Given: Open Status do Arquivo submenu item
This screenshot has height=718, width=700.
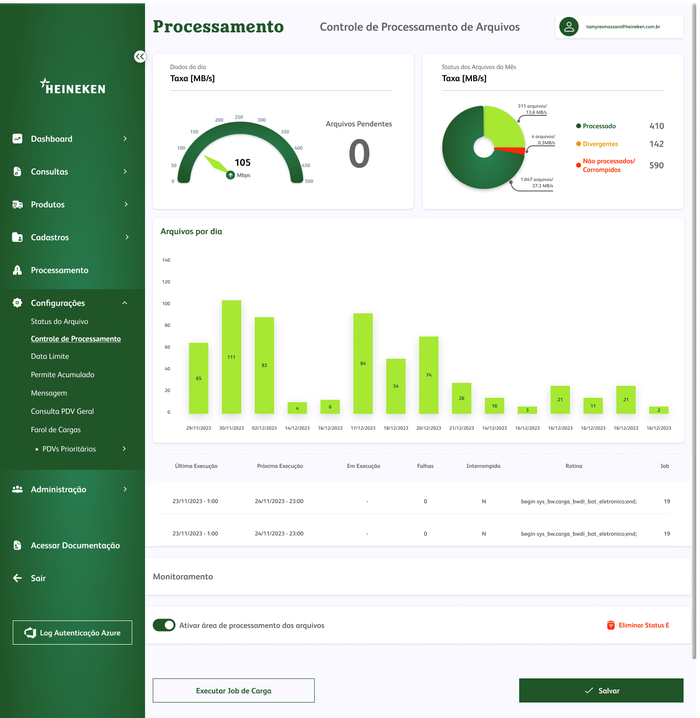Looking at the screenshot, I should point(60,321).
